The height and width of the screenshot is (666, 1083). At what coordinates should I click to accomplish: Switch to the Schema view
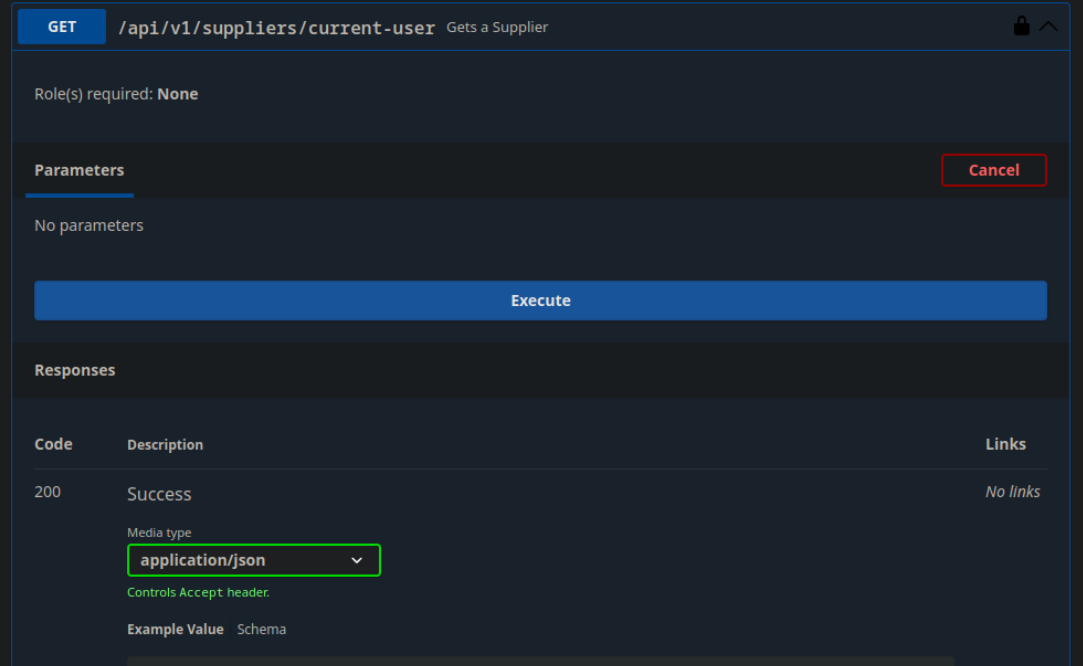[261, 629]
